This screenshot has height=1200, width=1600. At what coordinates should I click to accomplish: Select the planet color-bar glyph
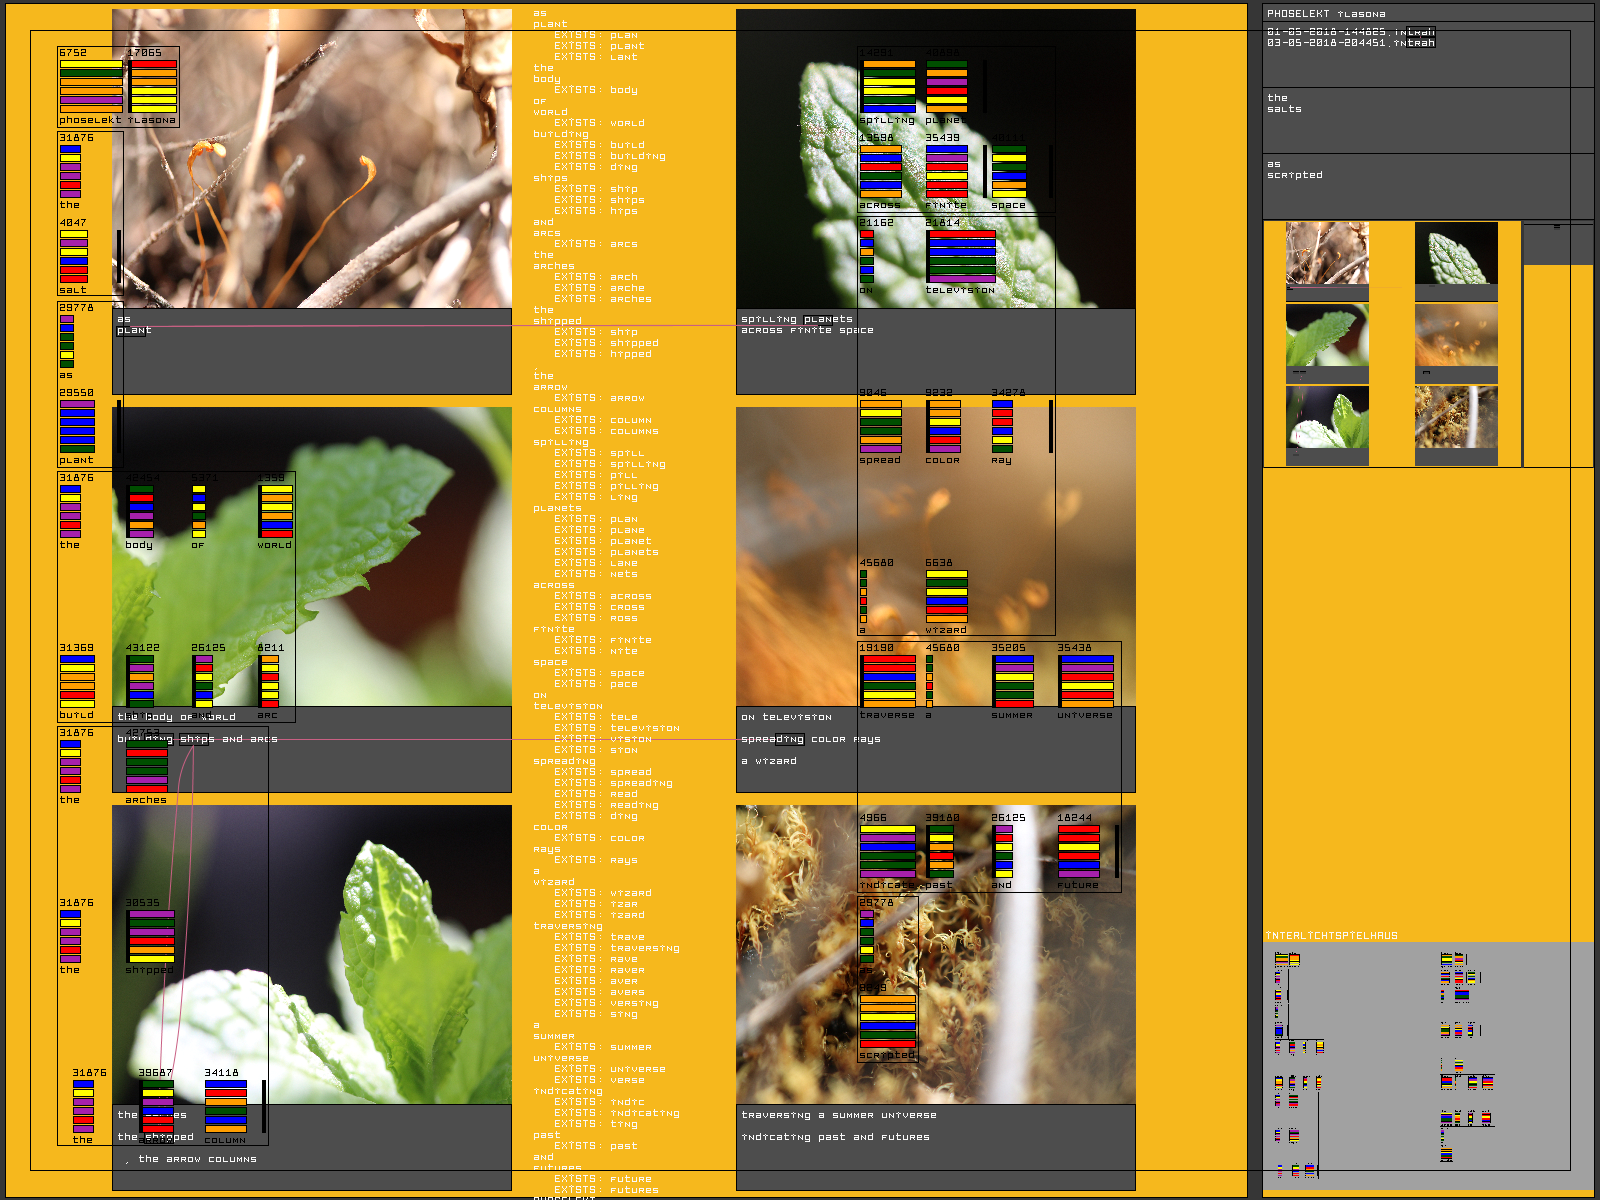[946, 86]
